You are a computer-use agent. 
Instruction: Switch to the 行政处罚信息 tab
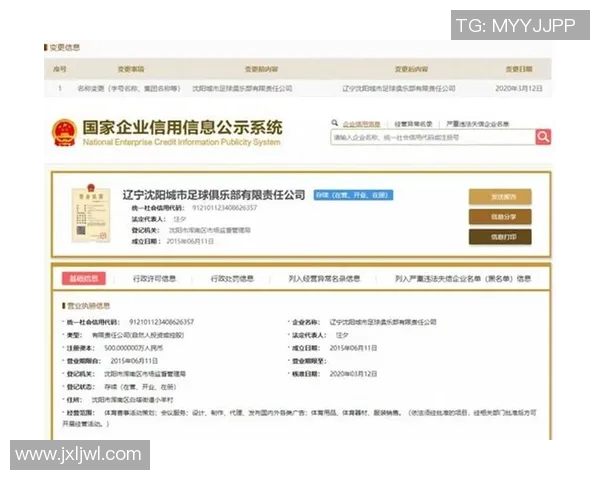point(232,279)
